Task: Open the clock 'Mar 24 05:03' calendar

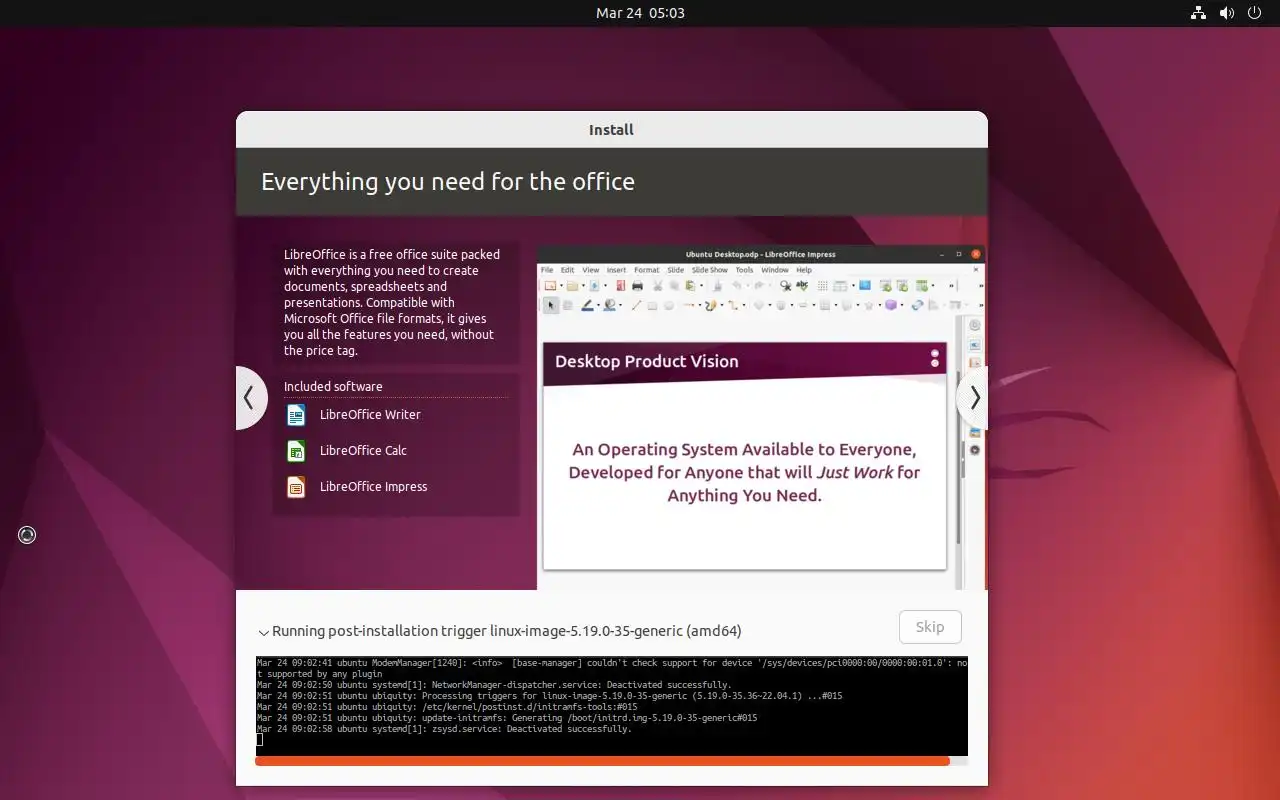Action: 640,13
